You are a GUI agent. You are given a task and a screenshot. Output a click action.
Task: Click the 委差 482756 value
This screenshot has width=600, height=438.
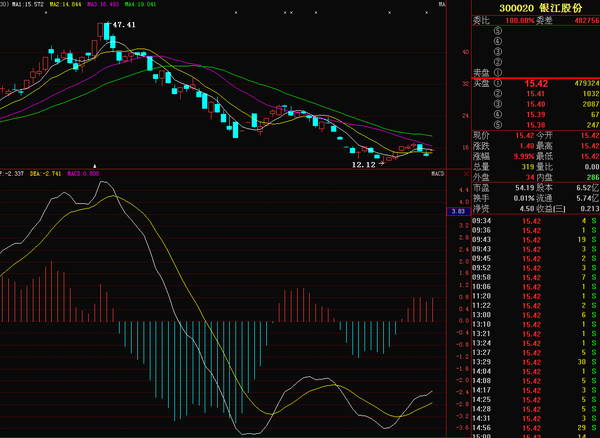click(x=587, y=21)
